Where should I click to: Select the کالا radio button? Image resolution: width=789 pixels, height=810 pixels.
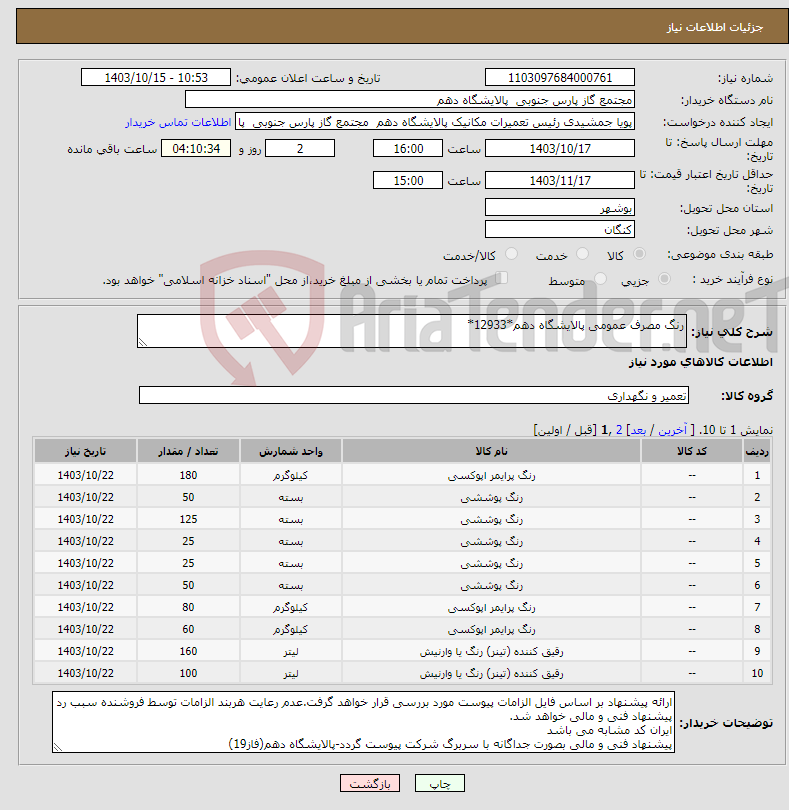tap(639, 254)
